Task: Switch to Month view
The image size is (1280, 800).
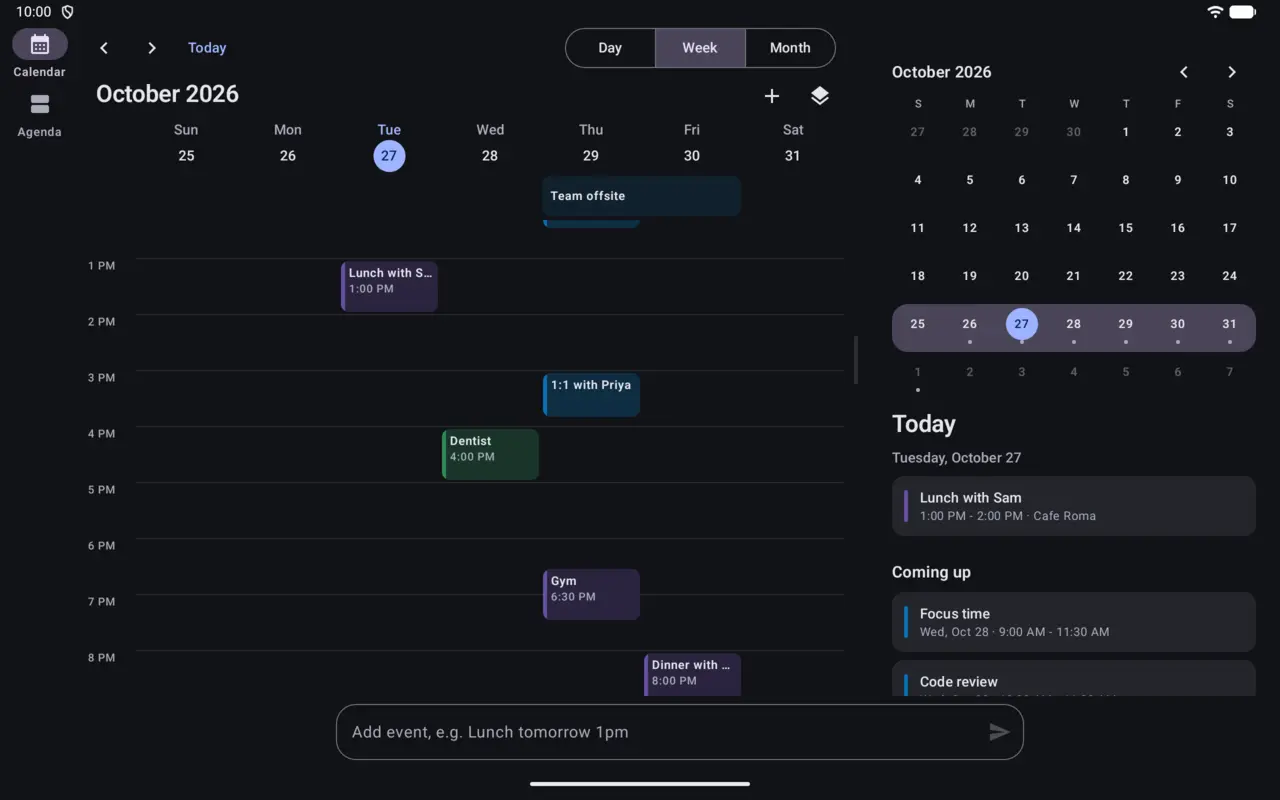Action: pos(790,48)
